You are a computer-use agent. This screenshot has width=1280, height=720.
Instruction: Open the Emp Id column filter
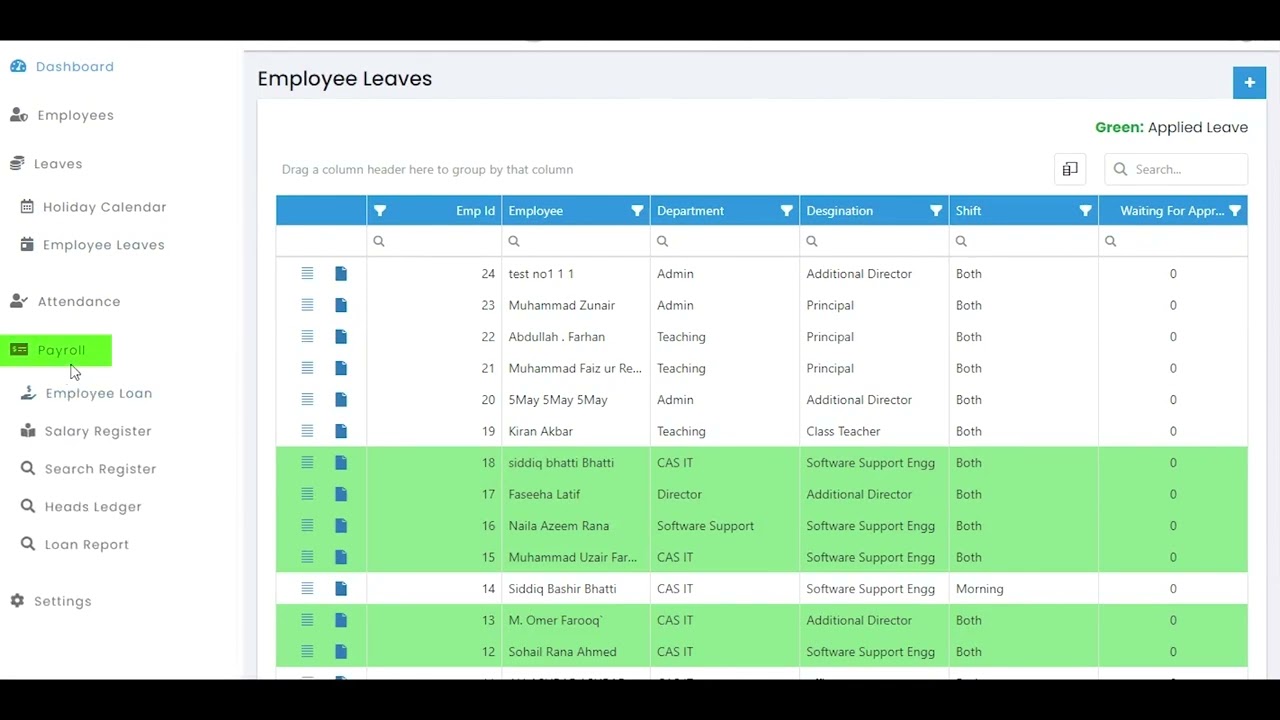coord(380,211)
